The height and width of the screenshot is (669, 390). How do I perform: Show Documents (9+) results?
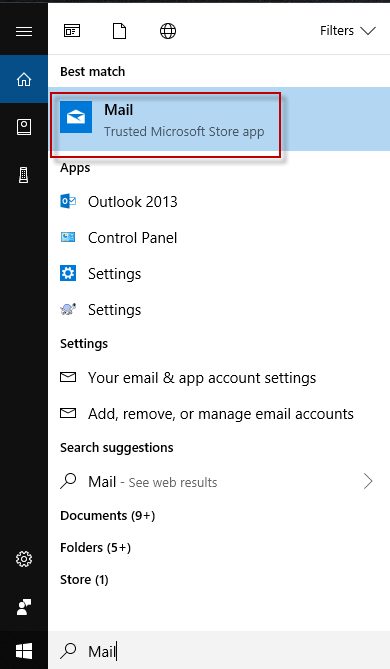coord(108,516)
